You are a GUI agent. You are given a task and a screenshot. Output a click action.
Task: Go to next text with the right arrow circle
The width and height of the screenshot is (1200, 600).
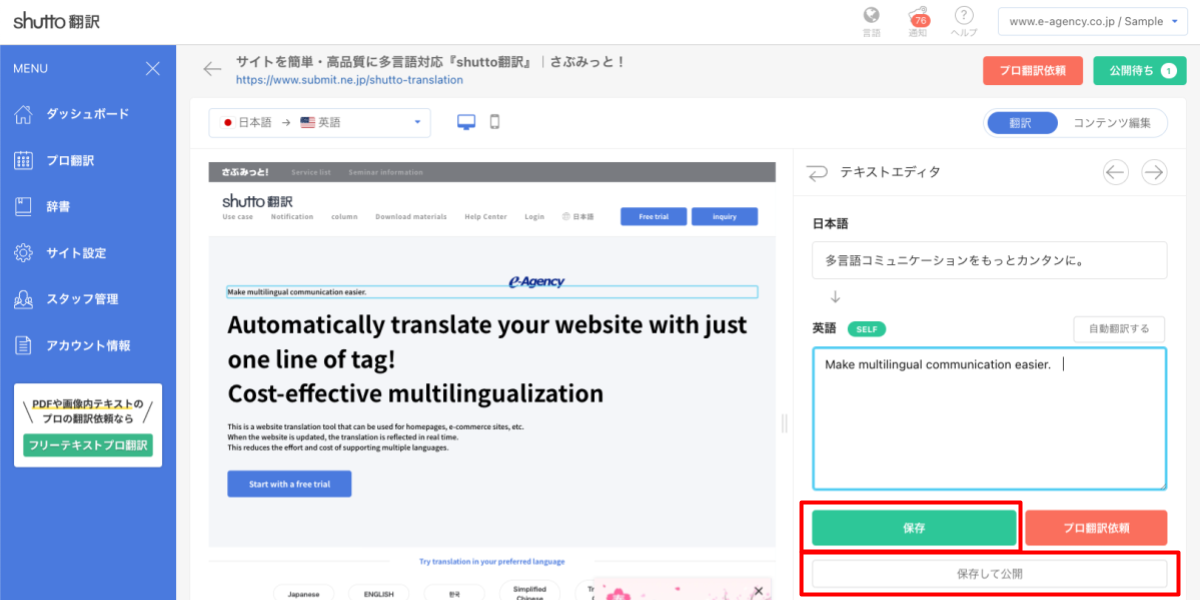[x=1154, y=172]
